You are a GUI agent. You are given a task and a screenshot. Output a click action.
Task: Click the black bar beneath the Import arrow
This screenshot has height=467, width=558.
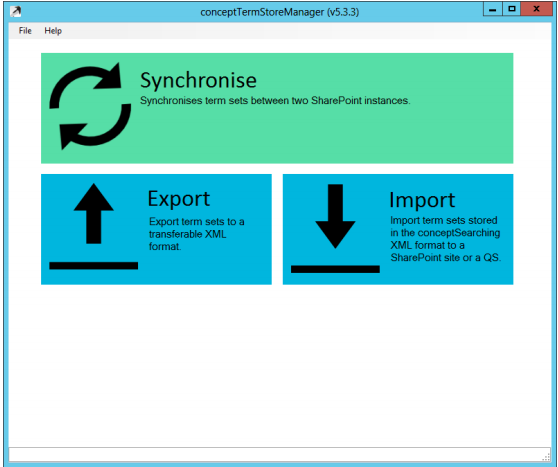point(335,269)
